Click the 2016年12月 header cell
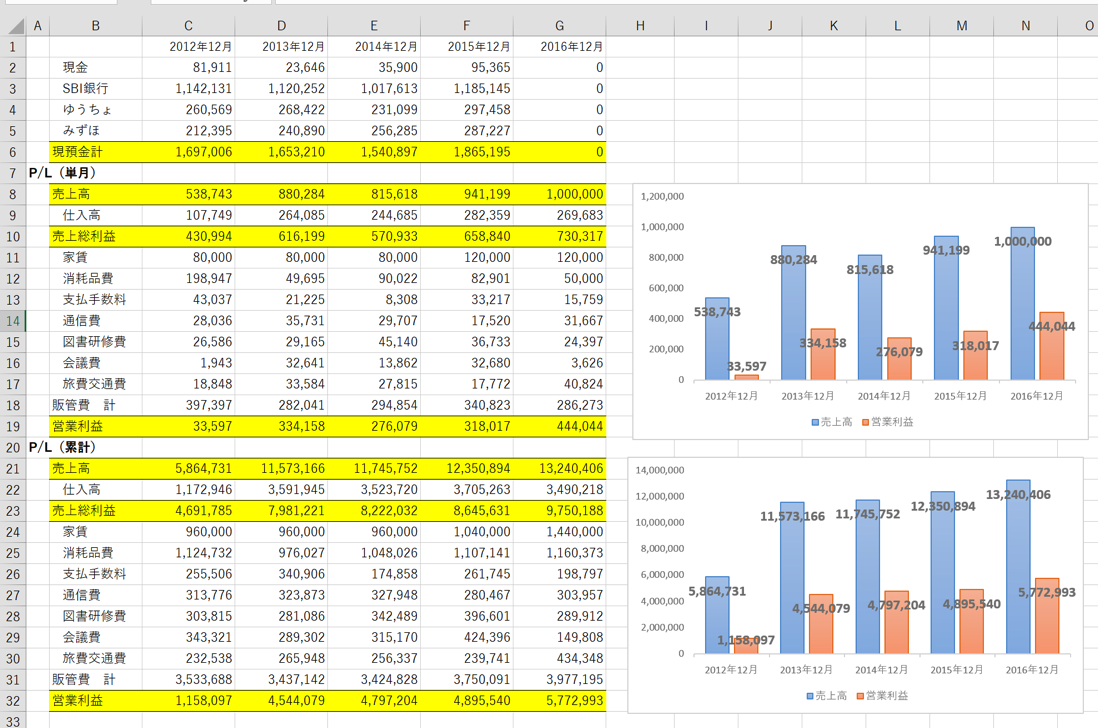The height and width of the screenshot is (728, 1098). tap(560, 47)
